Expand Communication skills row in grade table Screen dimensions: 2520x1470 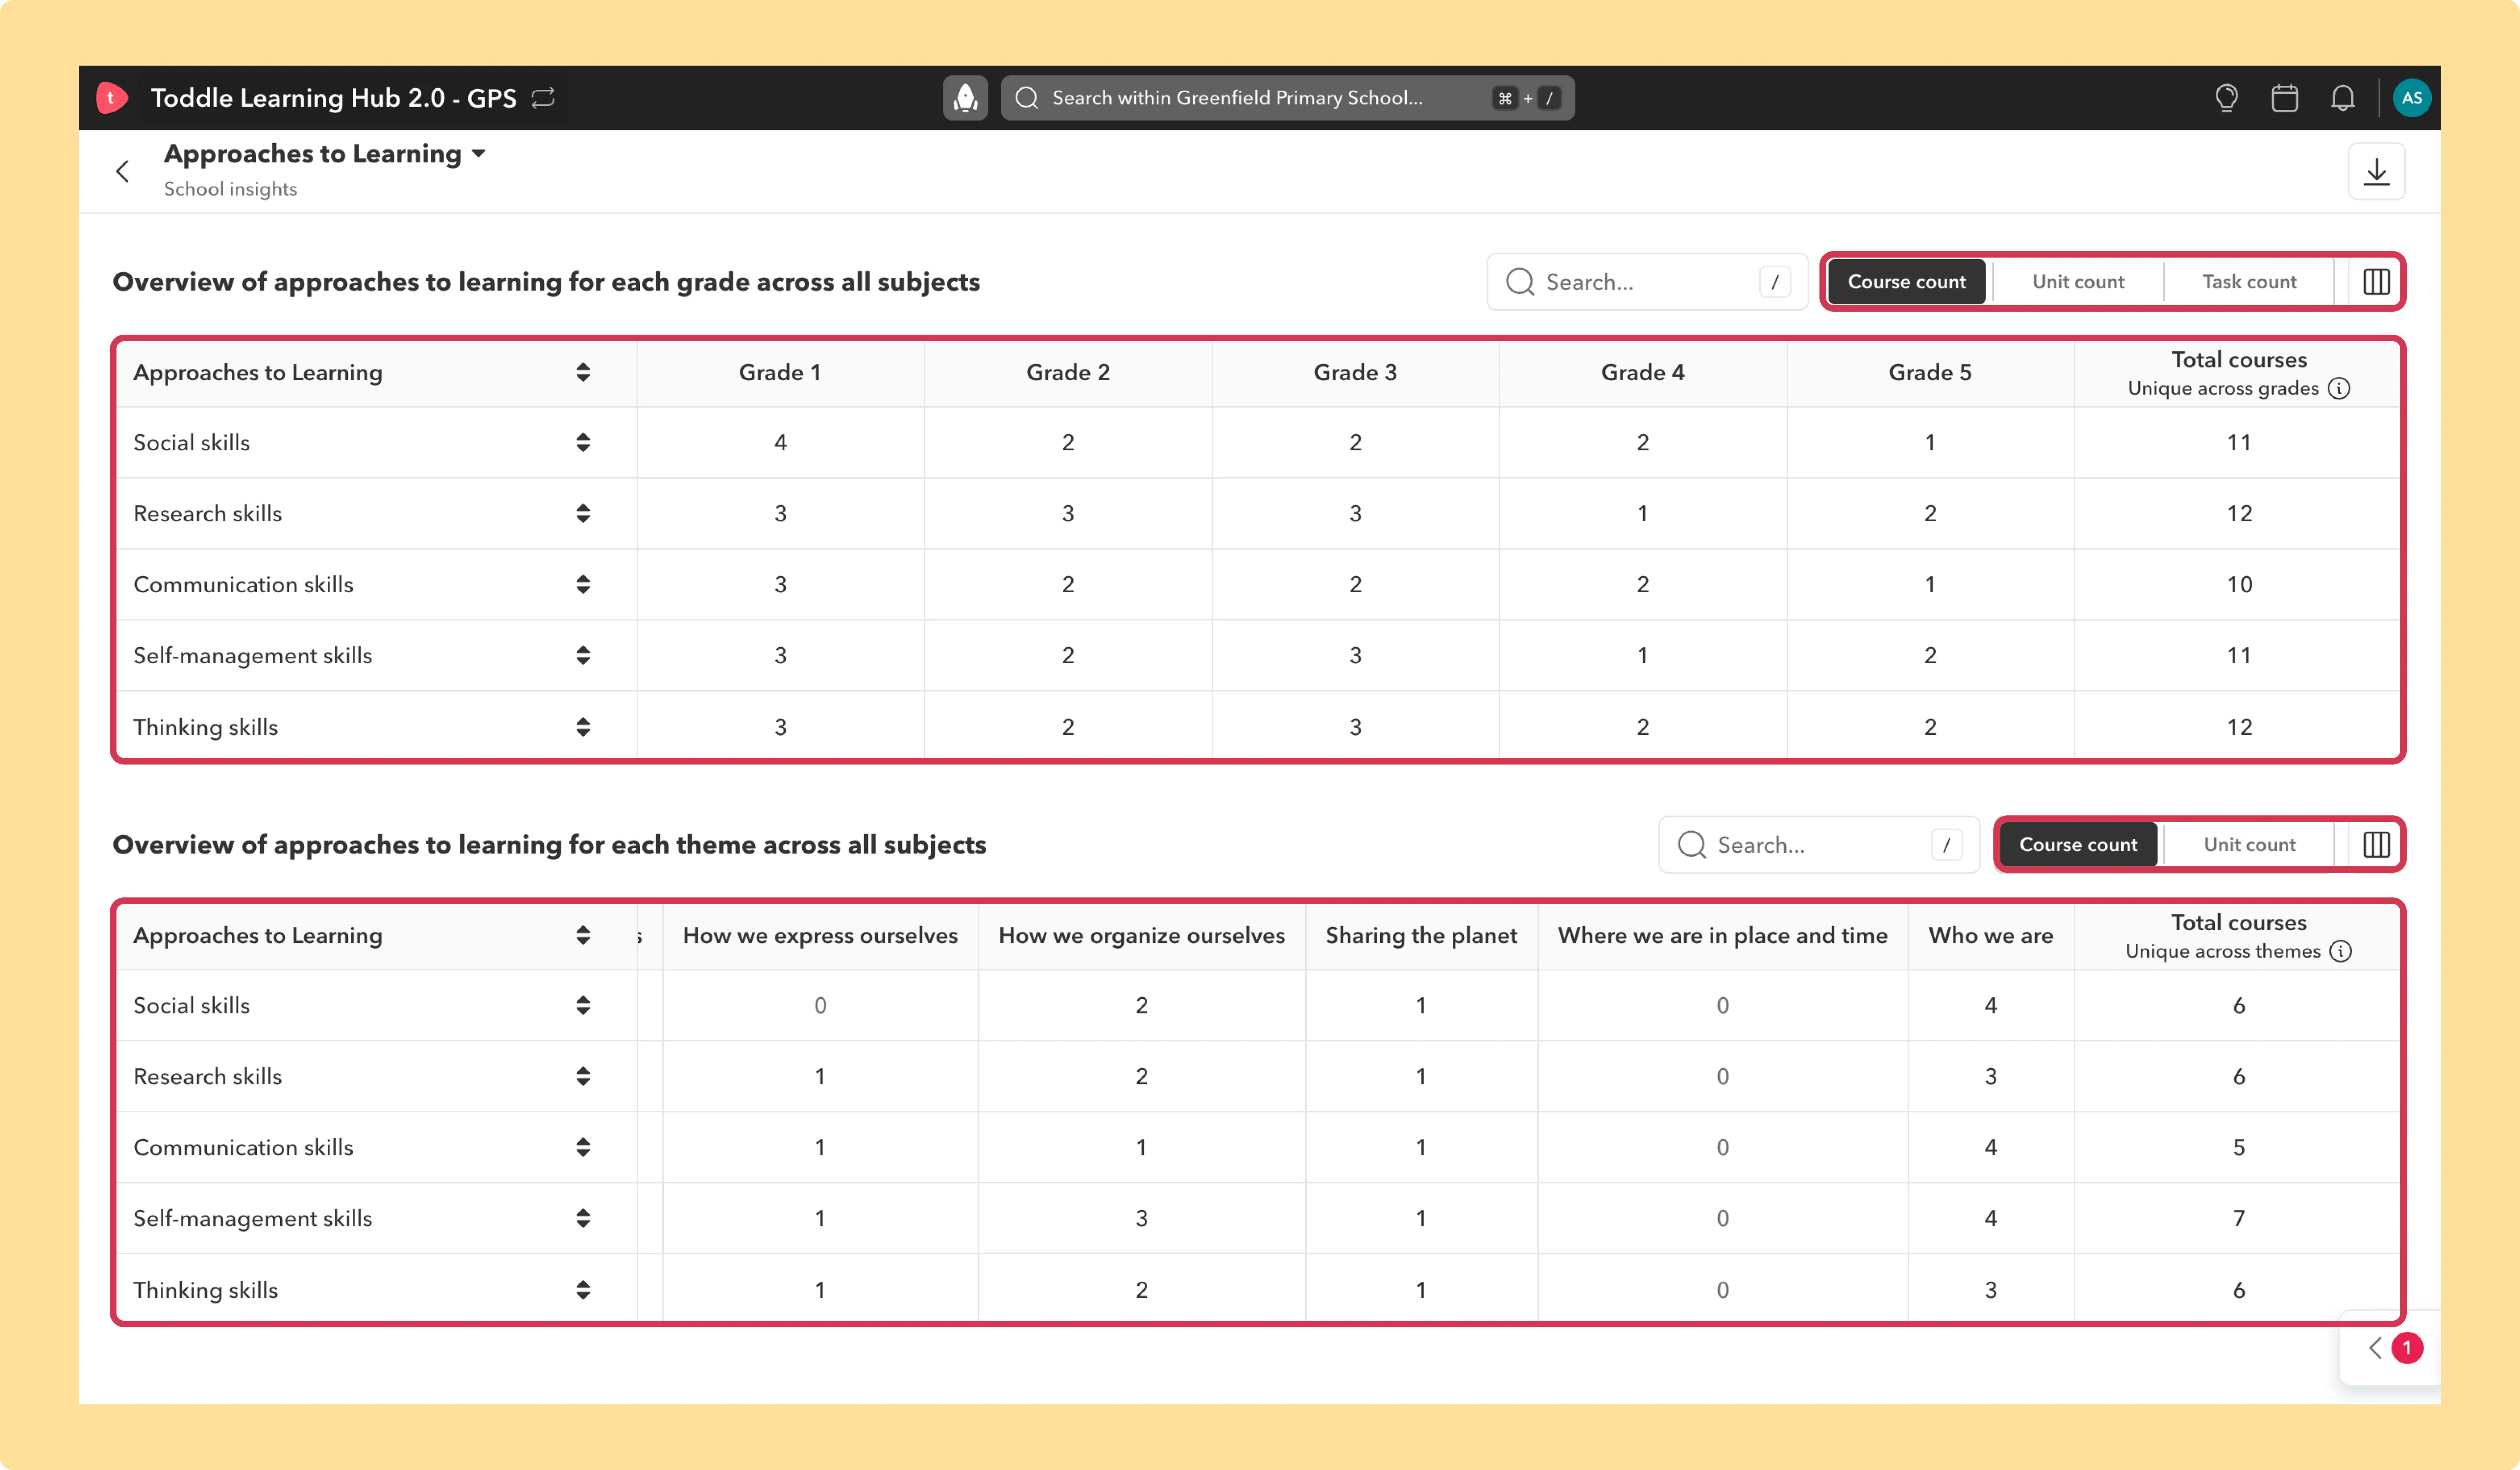(583, 584)
